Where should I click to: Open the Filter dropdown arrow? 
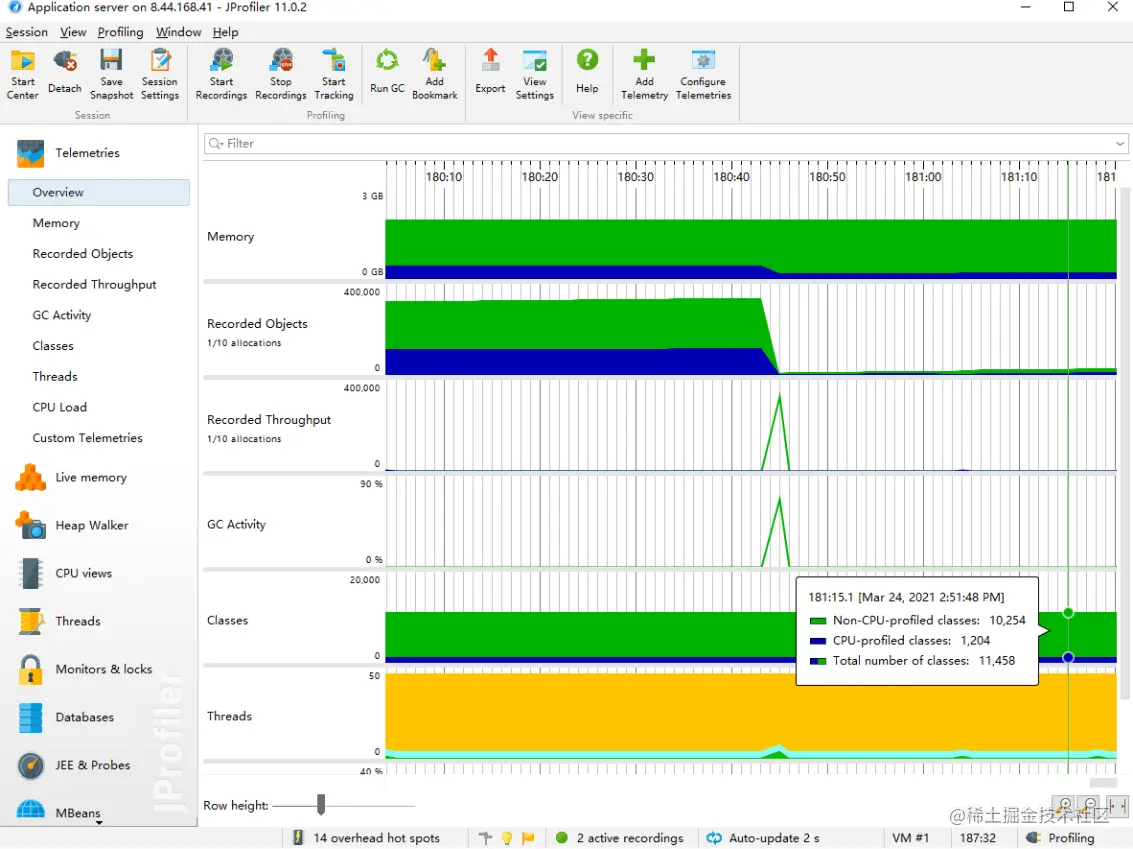1120,144
